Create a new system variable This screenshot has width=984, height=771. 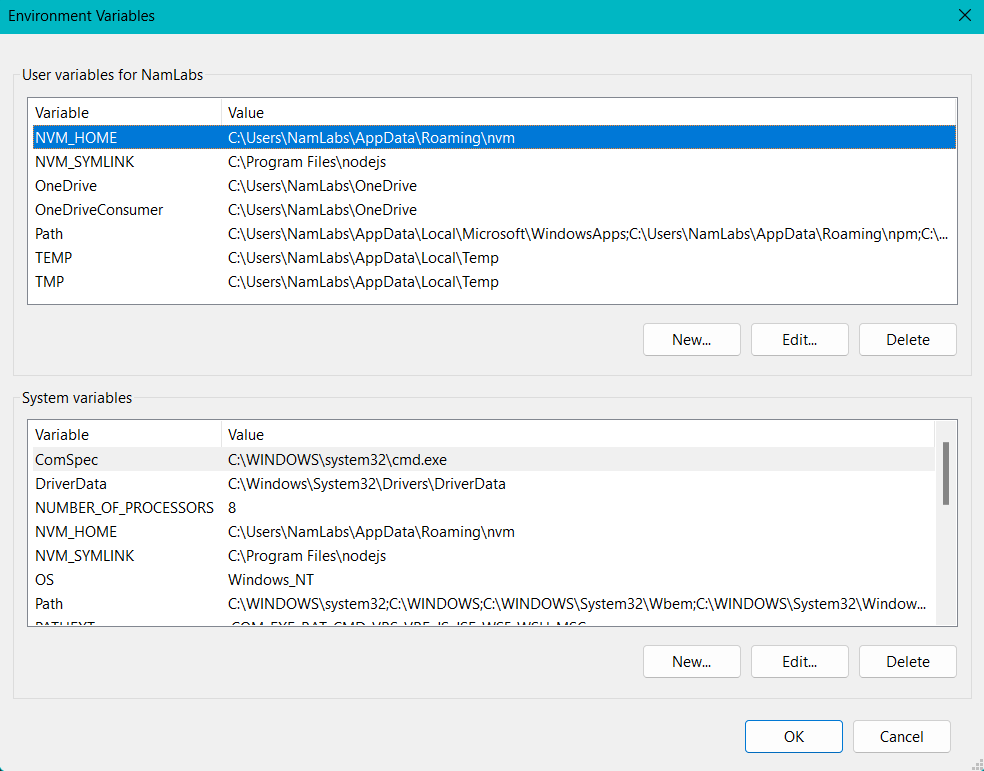point(692,661)
